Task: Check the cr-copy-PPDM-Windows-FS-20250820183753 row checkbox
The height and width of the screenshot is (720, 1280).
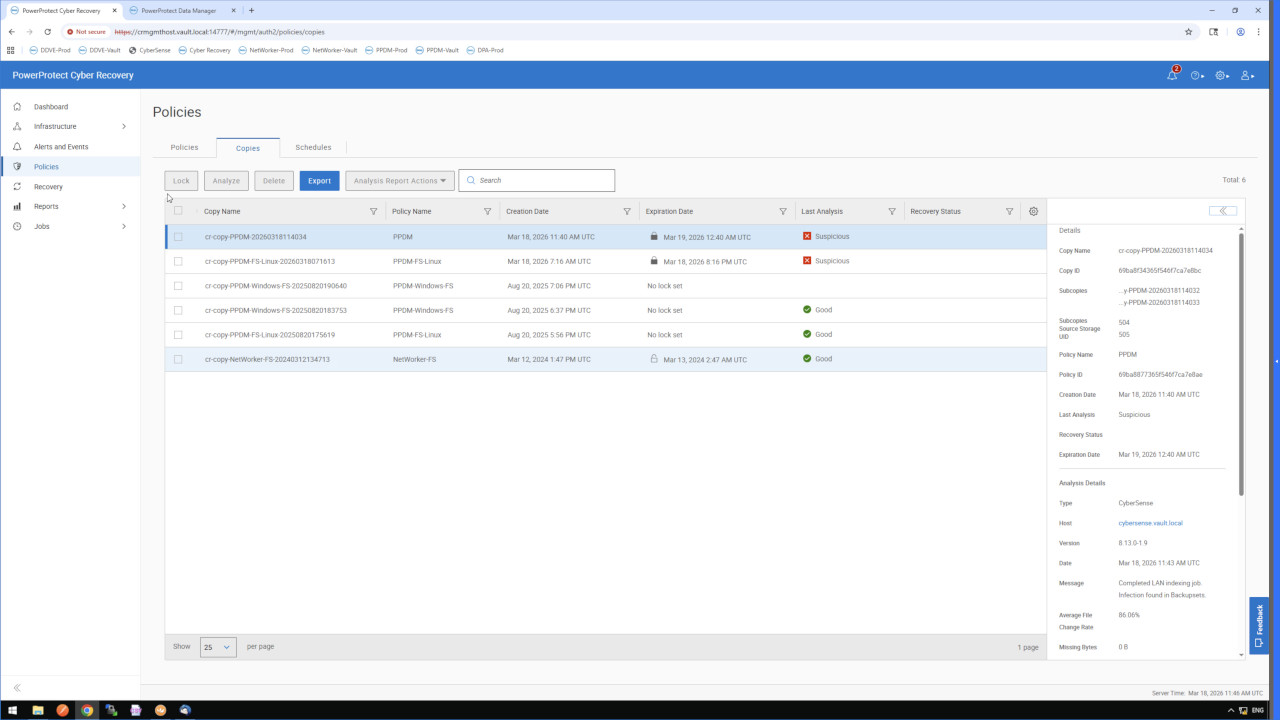Action: click(178, 310)
